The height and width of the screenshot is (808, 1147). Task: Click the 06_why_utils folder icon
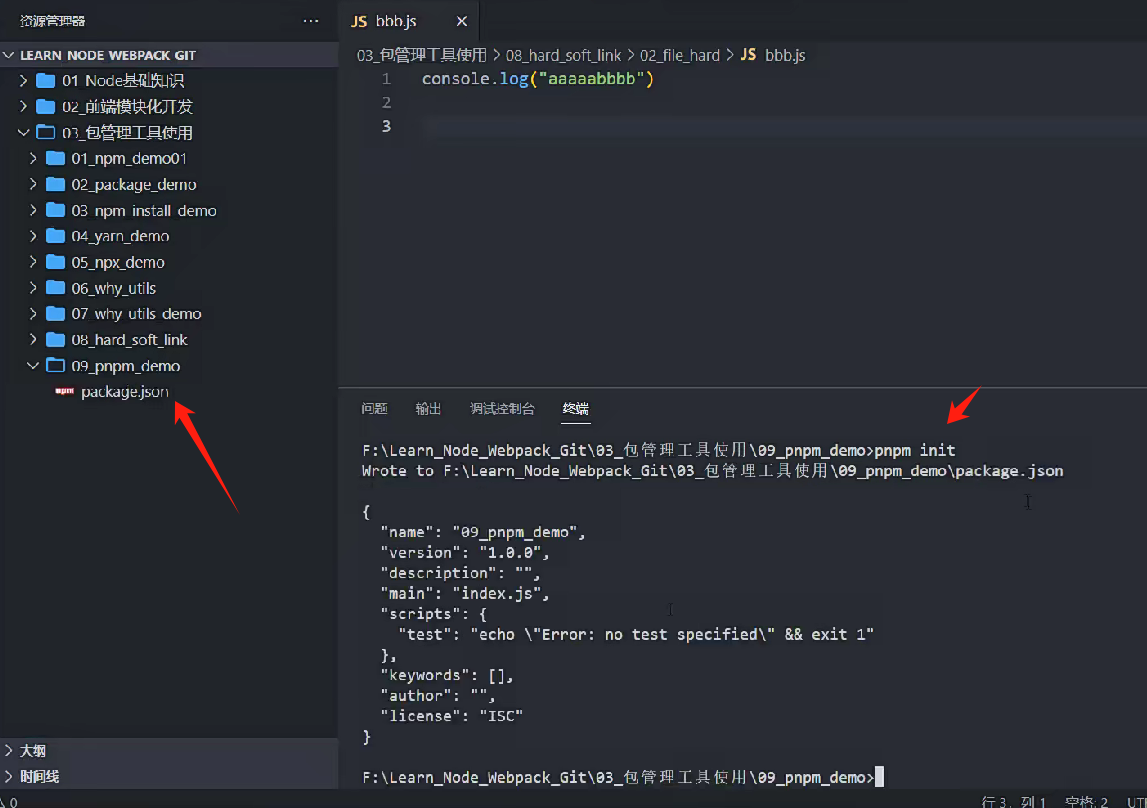tap(55, 288)
